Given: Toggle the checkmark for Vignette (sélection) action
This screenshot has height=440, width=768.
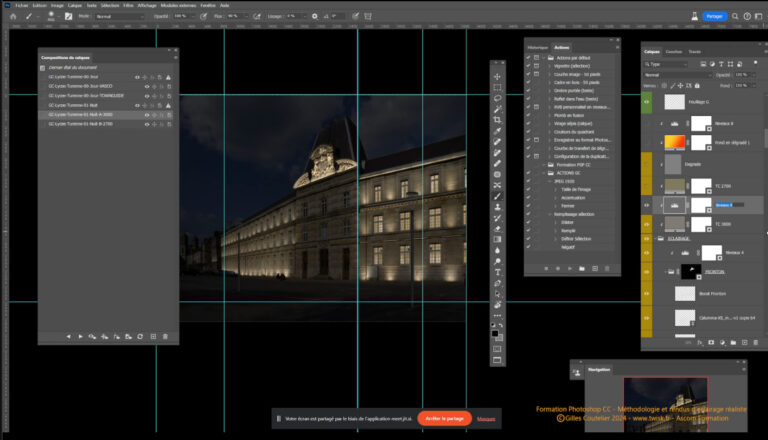Looking at the screenshot, I should click(x=529, y=64).
